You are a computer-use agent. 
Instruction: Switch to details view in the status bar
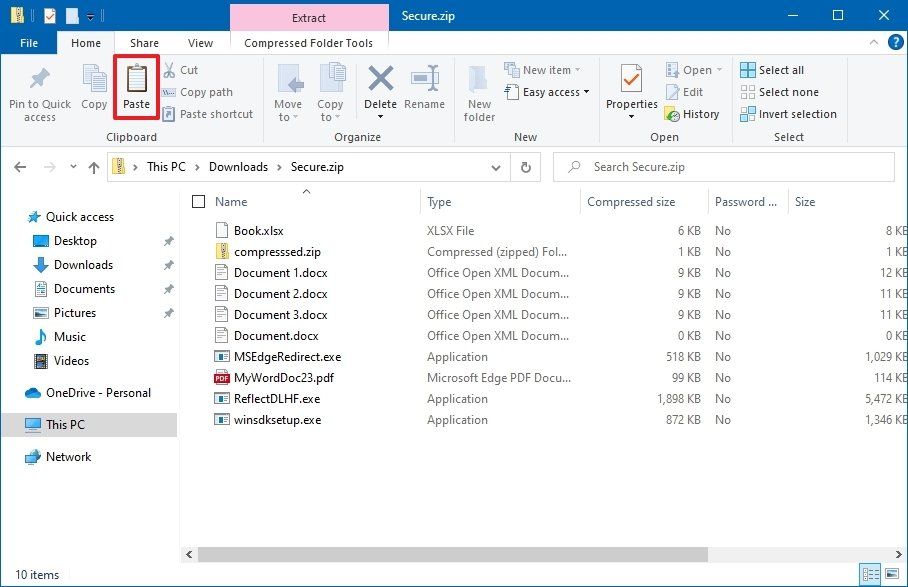[870, 573]
